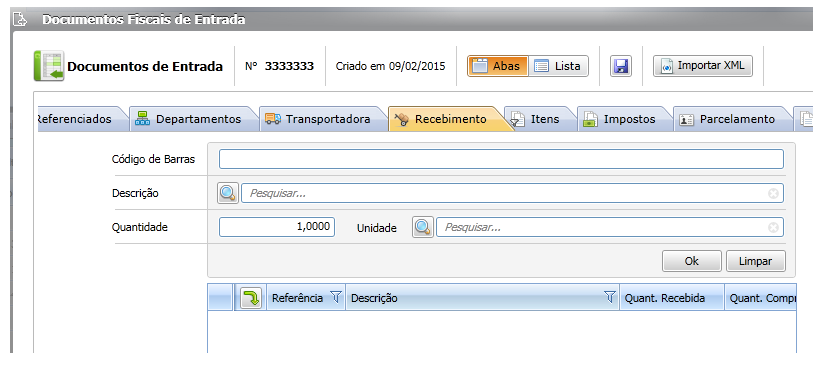The width and height of the screenshot is (821, 367).
Task: Click the document icon in the title bar
Action: click(x=20, y=20)
